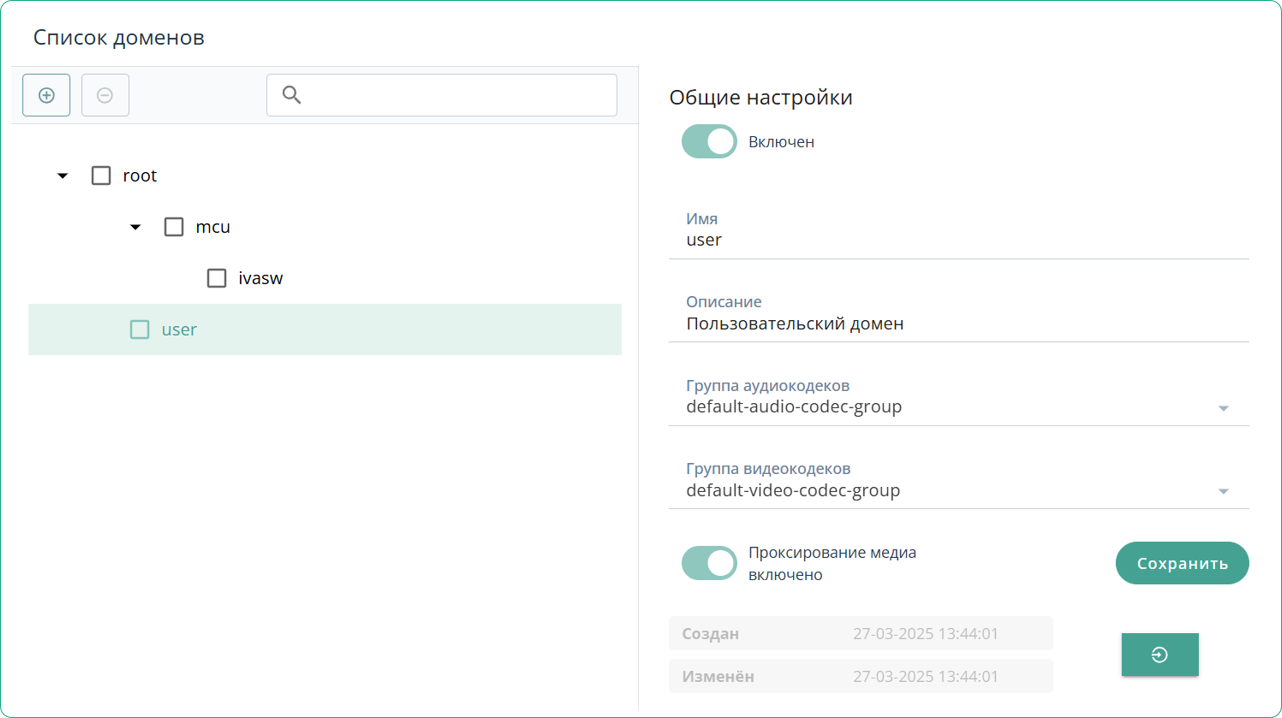Open the Группа видеокодеков dropdown
Viewport: 1282px width, 718px height.
1223,491
